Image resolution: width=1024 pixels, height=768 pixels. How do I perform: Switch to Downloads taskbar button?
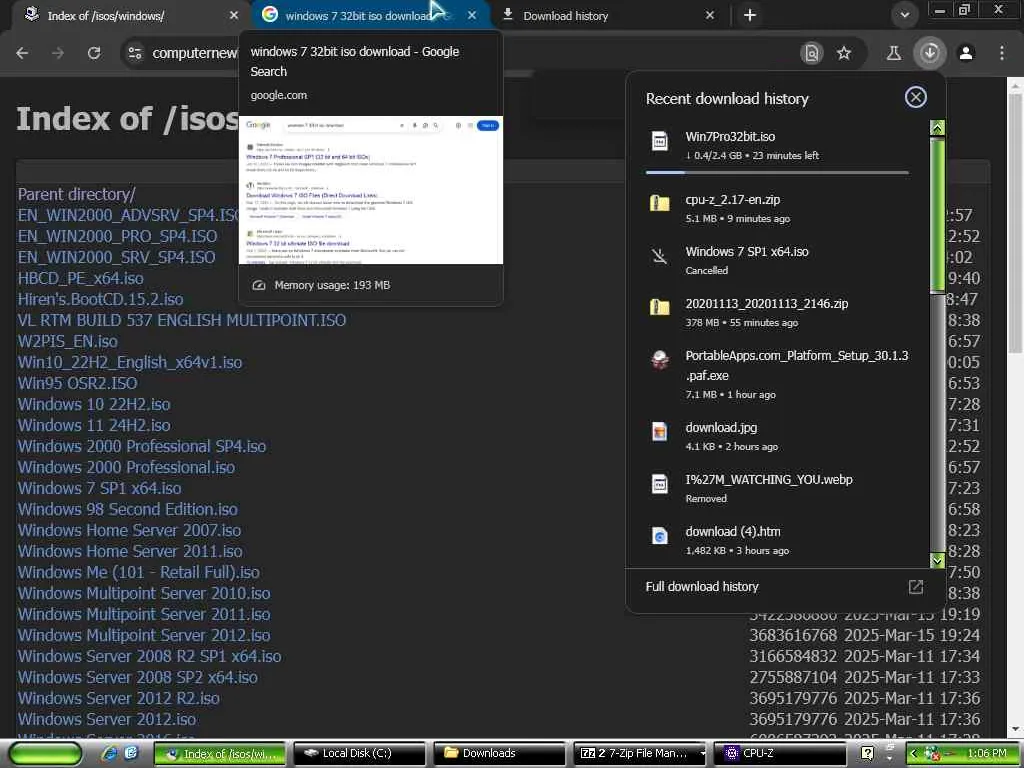pos(500,754)
